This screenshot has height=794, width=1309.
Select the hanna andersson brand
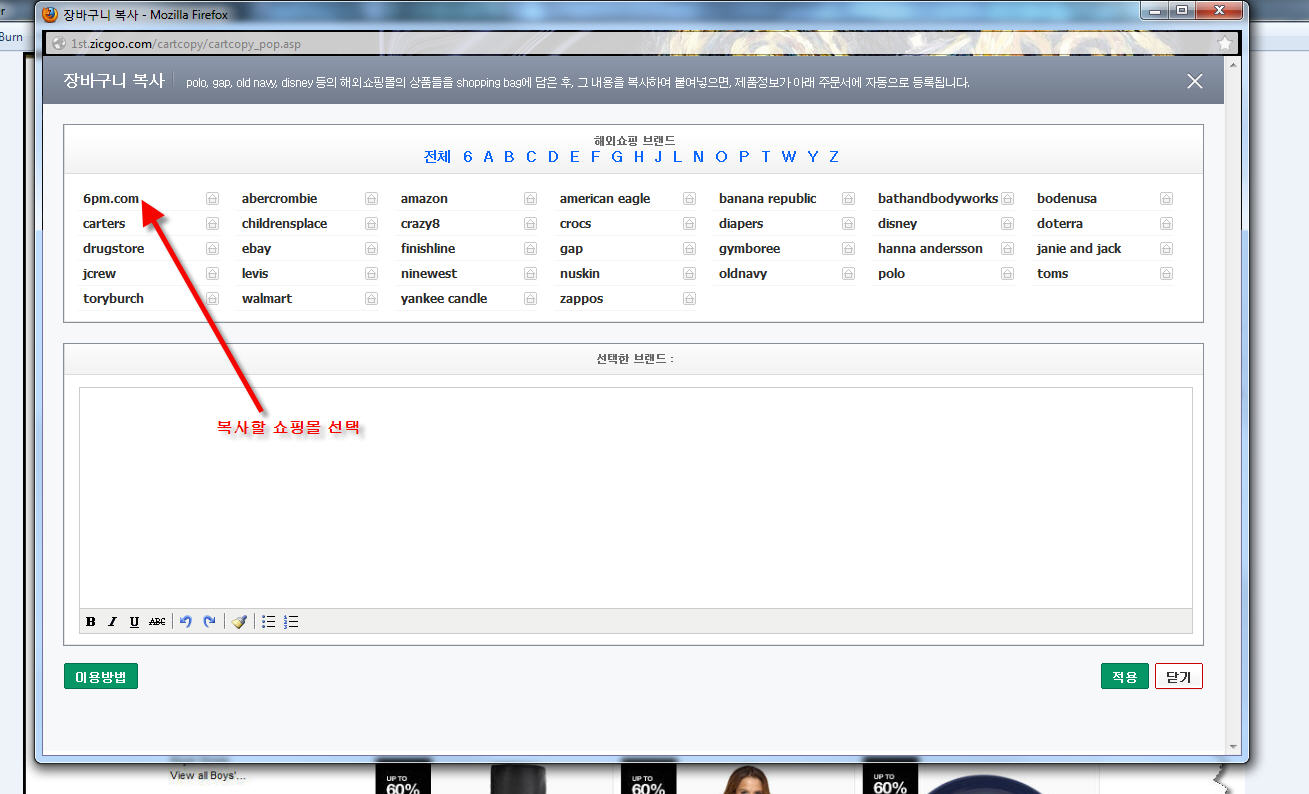click(930, 249)
